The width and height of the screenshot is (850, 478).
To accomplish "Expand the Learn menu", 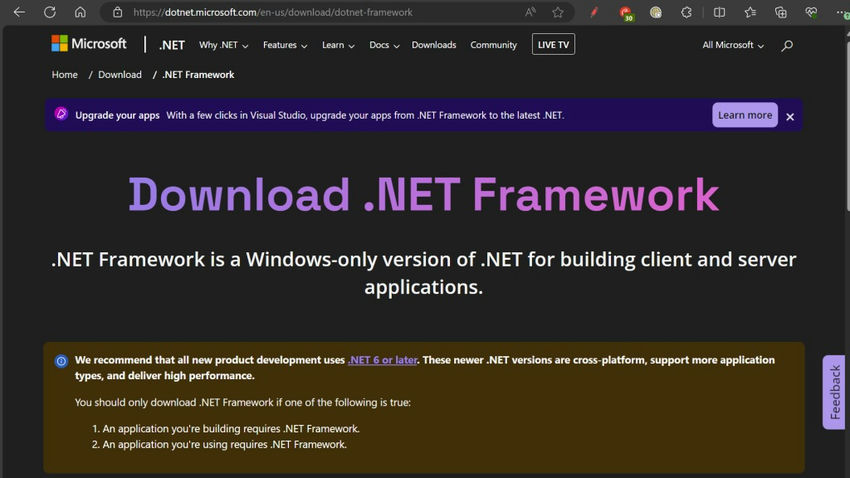I will pyautogui.click(x=338, y=45).
